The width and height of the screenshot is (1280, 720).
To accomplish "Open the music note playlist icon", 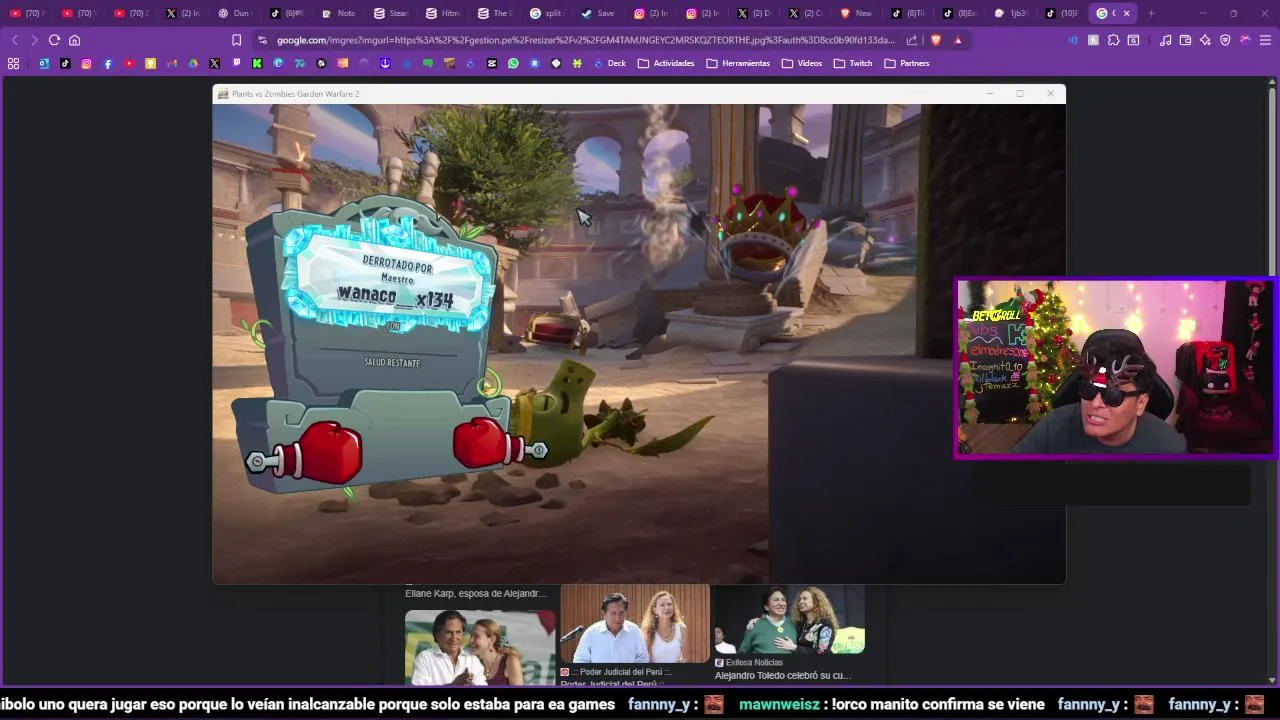I will click(1165, 40).
